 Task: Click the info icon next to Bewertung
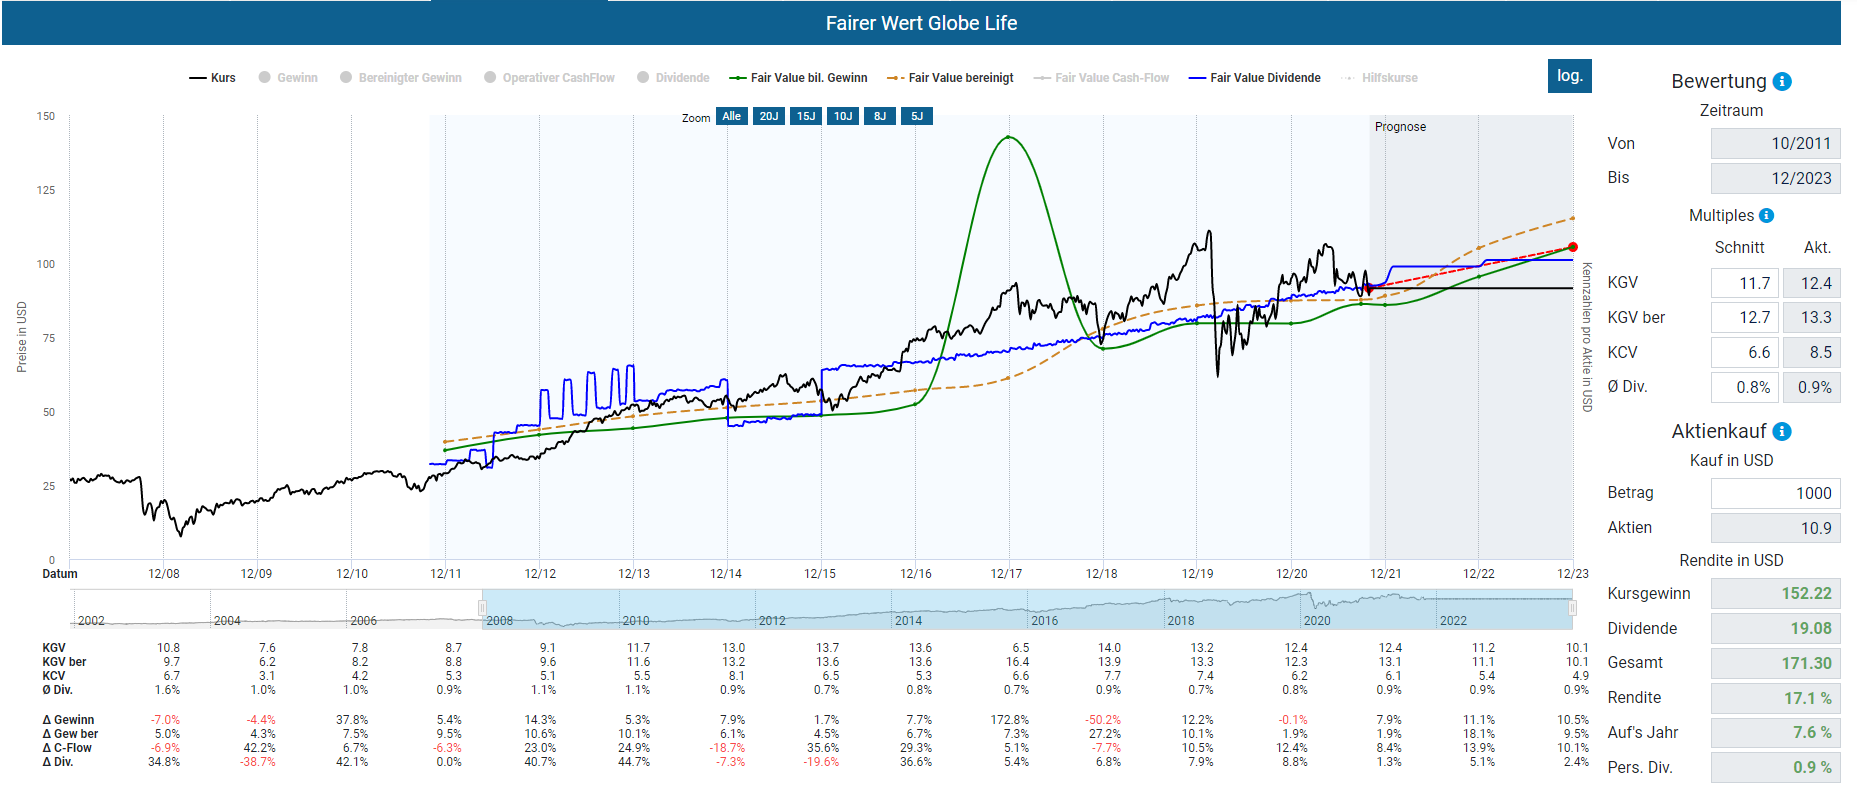pos(1782,82)
